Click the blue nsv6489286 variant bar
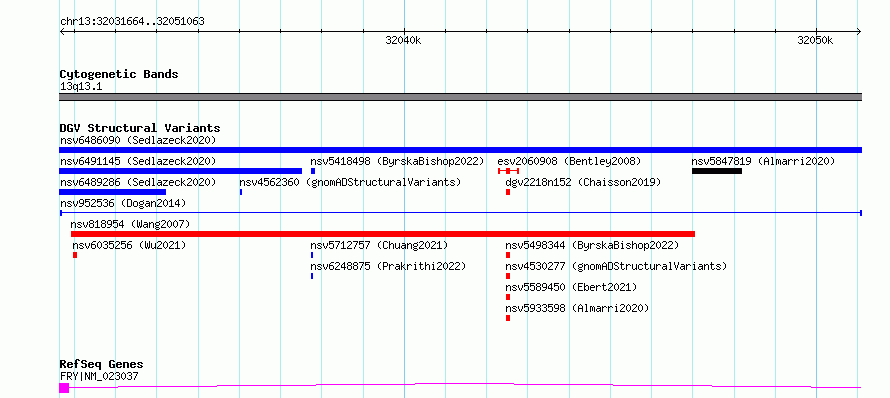This screenshot has height=398, width=890. tap(112, 192)
